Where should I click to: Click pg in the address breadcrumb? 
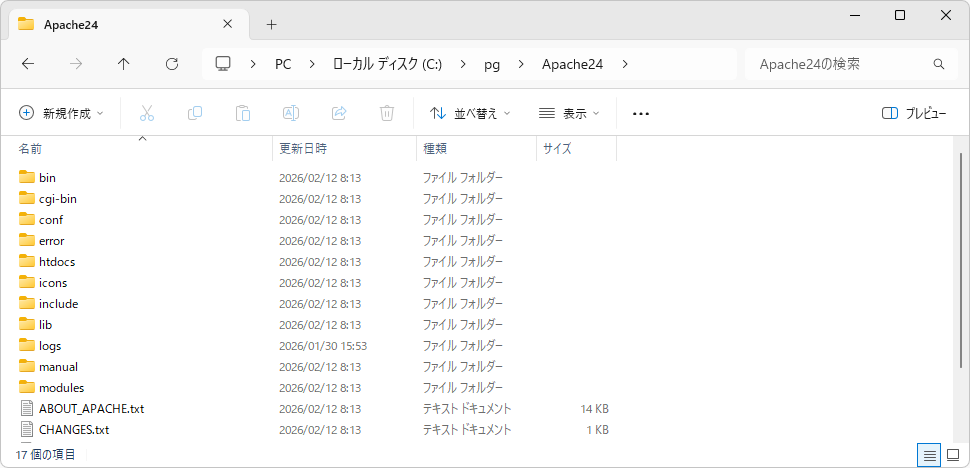coord(492,64)
